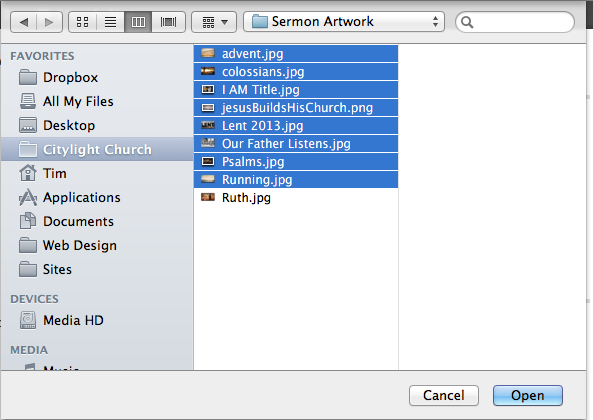Click the Cancel button
This screenshot has height=420, width=593.
444,395
